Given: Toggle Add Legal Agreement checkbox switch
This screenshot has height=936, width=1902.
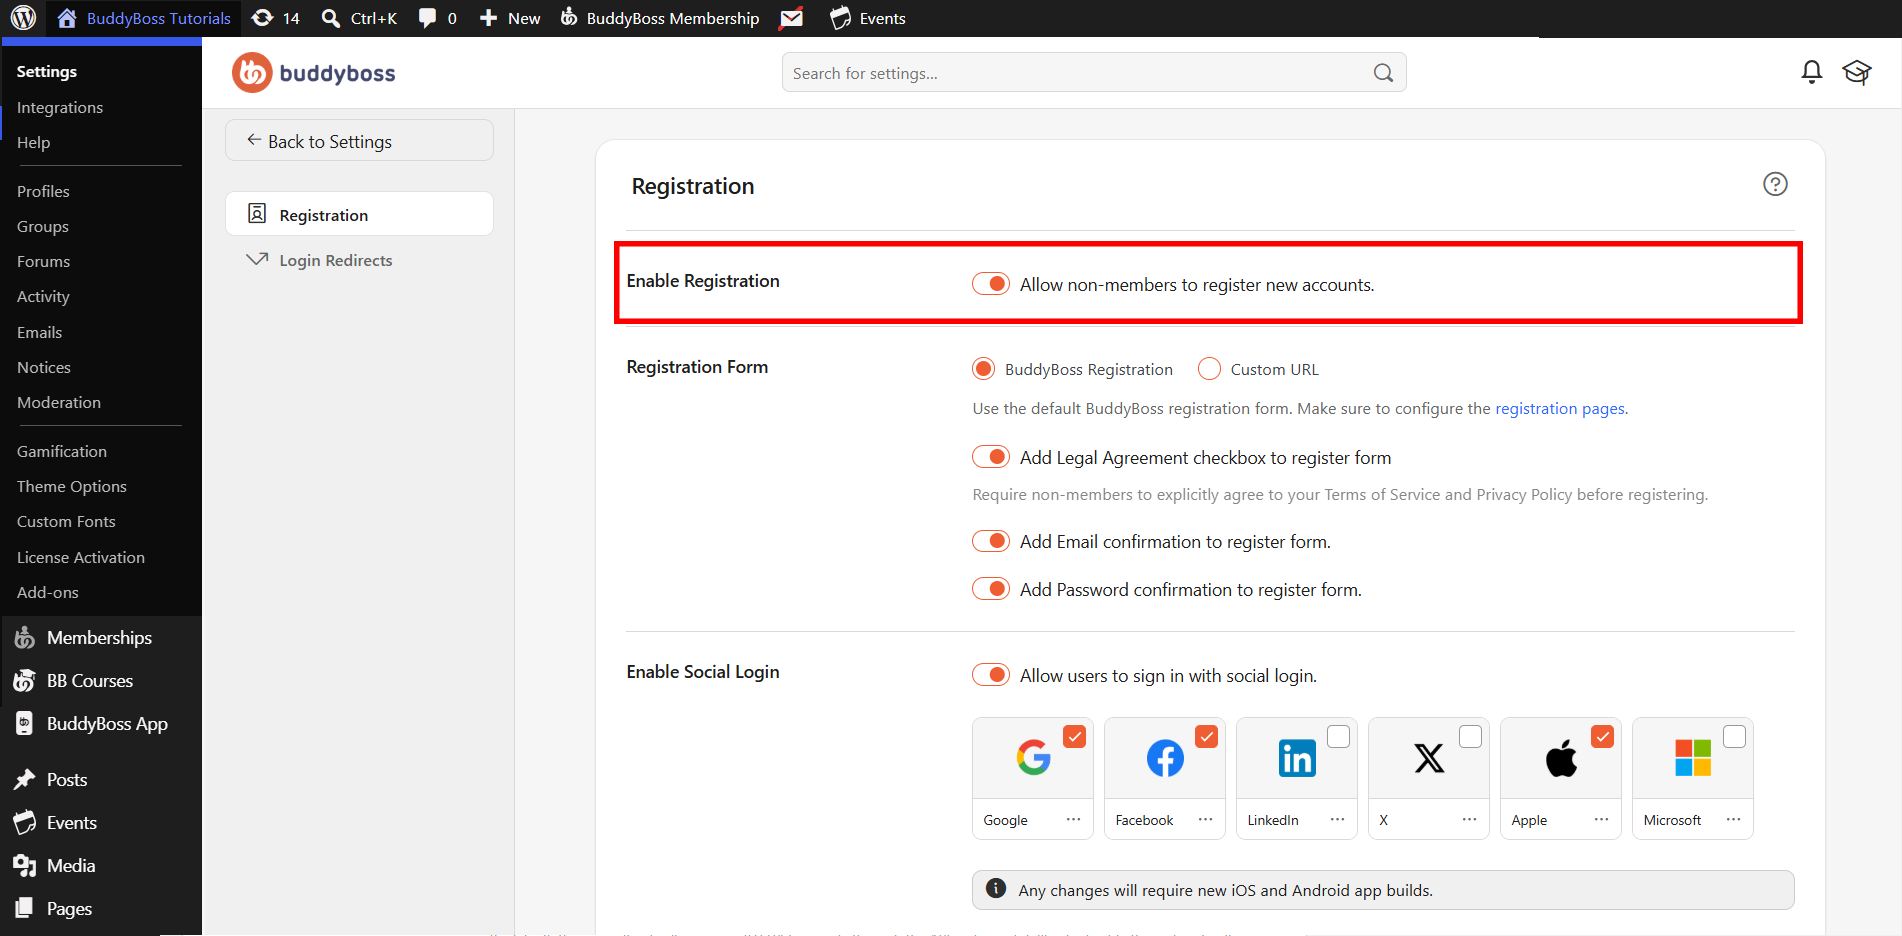Looking at the screenshot, I should pyautogui.click(x=991, y=457).
